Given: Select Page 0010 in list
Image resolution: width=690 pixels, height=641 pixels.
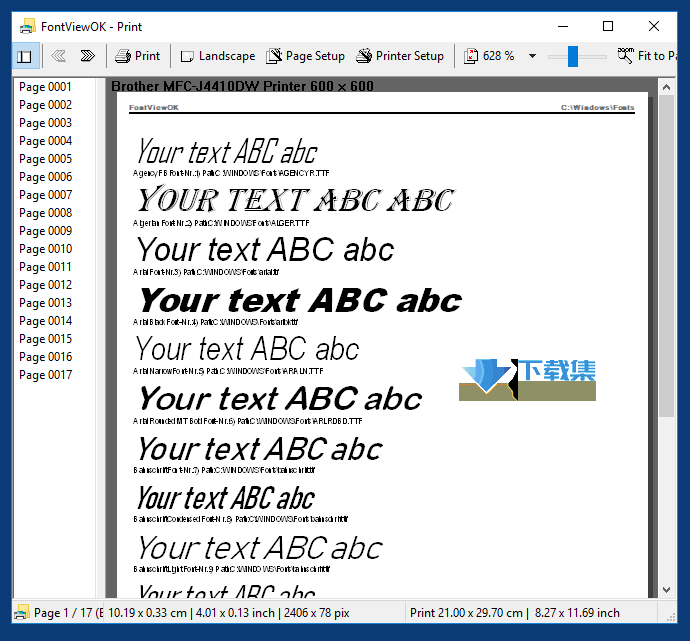Looking at the screenshot, I should coord(45,249).
